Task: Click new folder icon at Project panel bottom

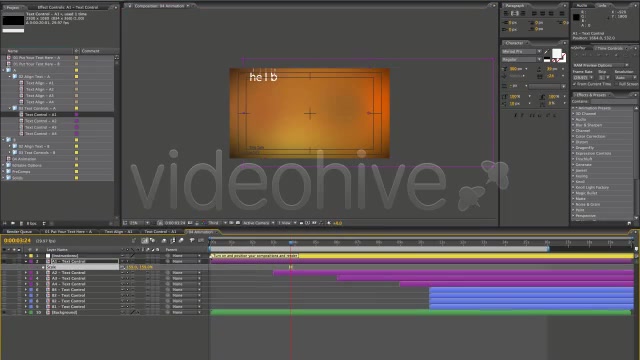Action: [x=13, y=223]
